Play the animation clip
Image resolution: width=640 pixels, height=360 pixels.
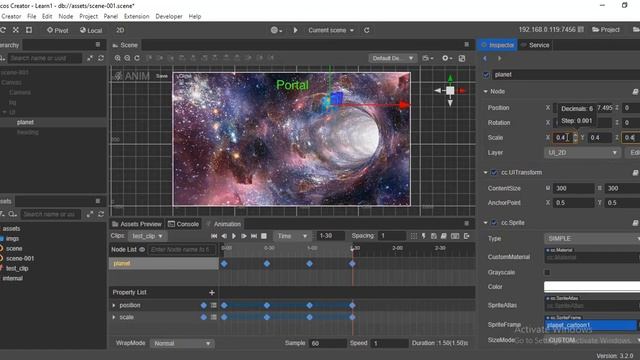pos(234,236)
